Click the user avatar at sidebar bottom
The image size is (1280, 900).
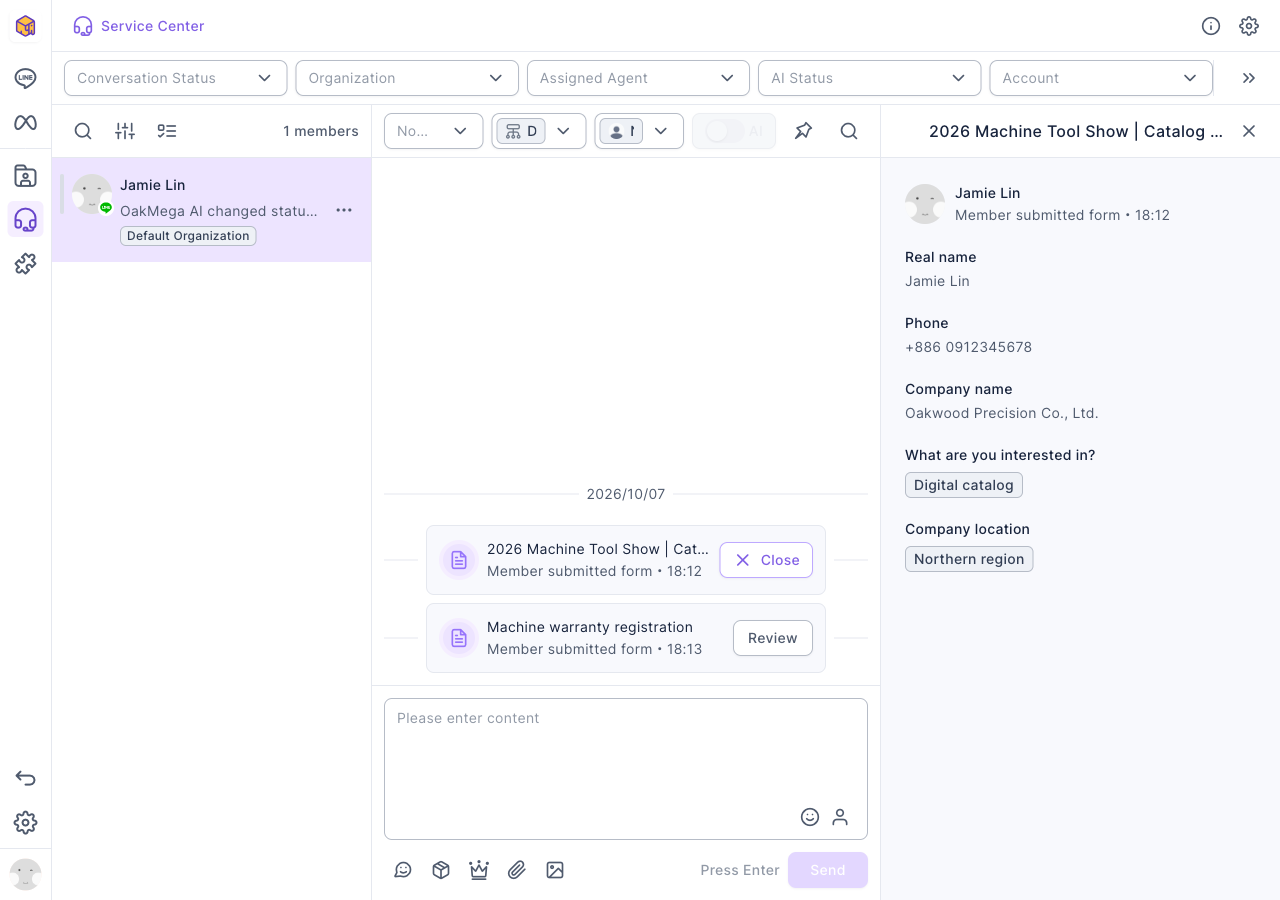coord(25,875)
